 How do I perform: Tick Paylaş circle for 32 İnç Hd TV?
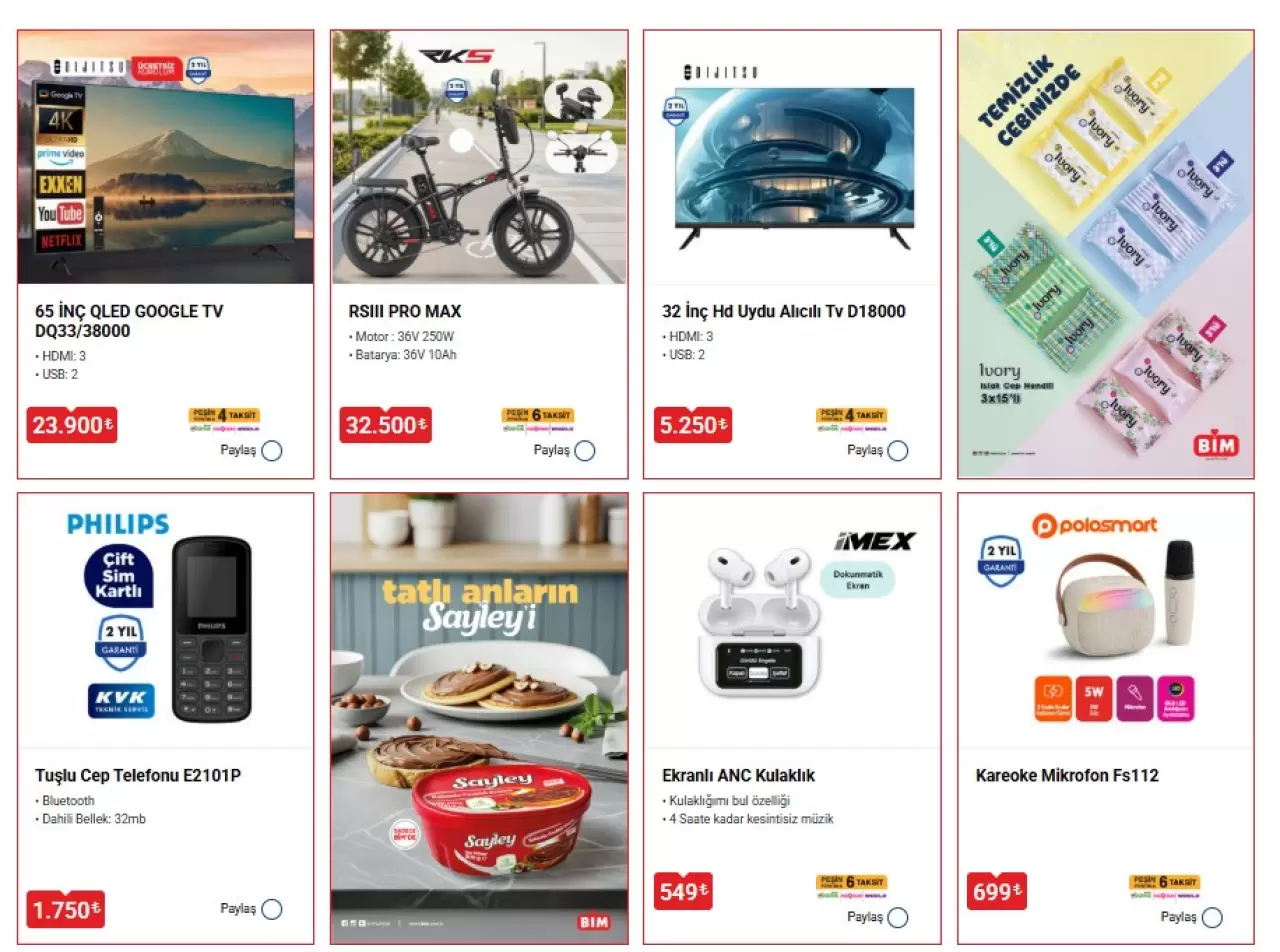click(x=898, y=451)
